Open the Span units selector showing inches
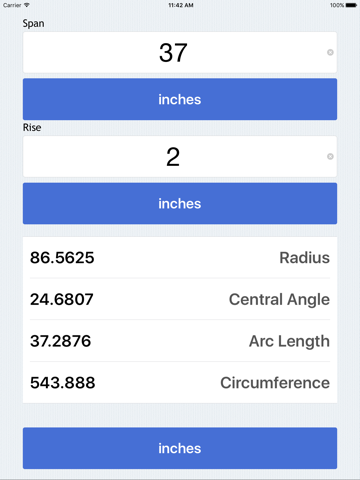Image resolution: width=360 pixels, height=480 pixels. pos(180,99)
